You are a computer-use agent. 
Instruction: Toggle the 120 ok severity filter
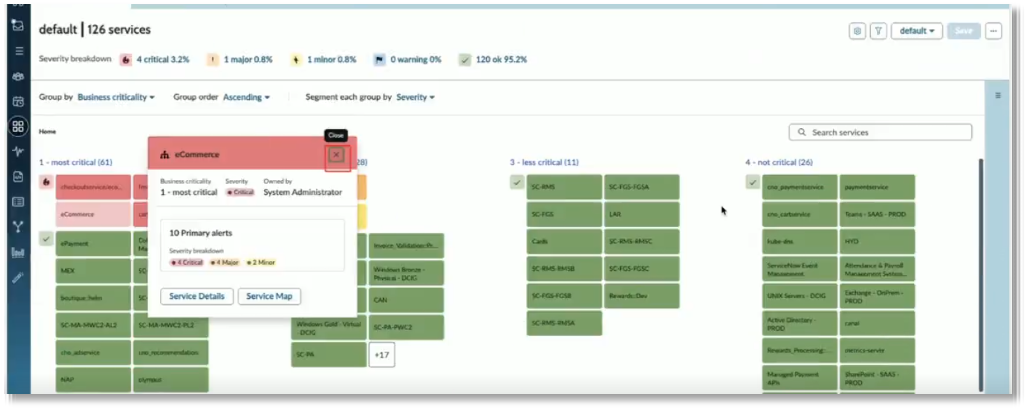(x=493, y=60)
